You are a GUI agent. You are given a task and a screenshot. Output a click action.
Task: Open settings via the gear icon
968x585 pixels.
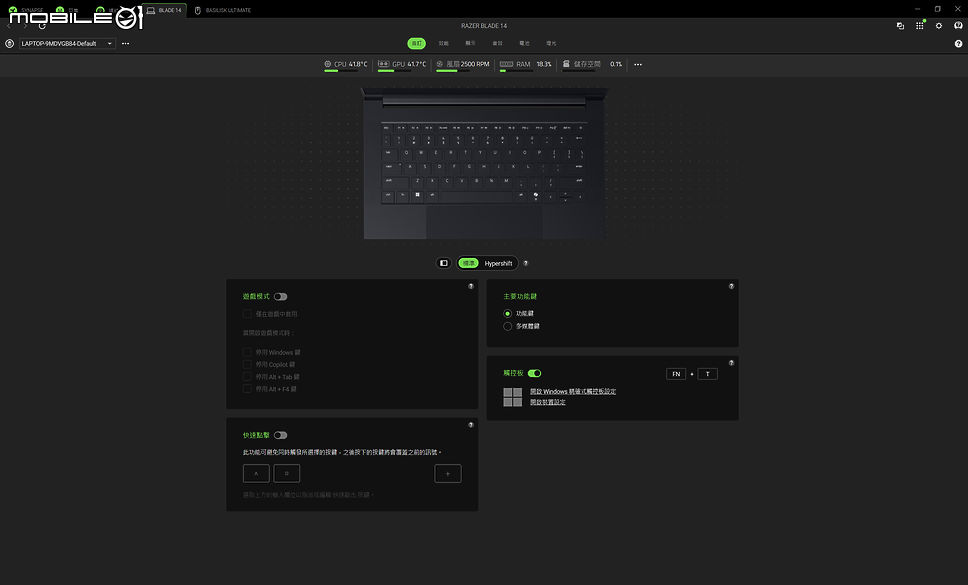(x=939, y=26)
